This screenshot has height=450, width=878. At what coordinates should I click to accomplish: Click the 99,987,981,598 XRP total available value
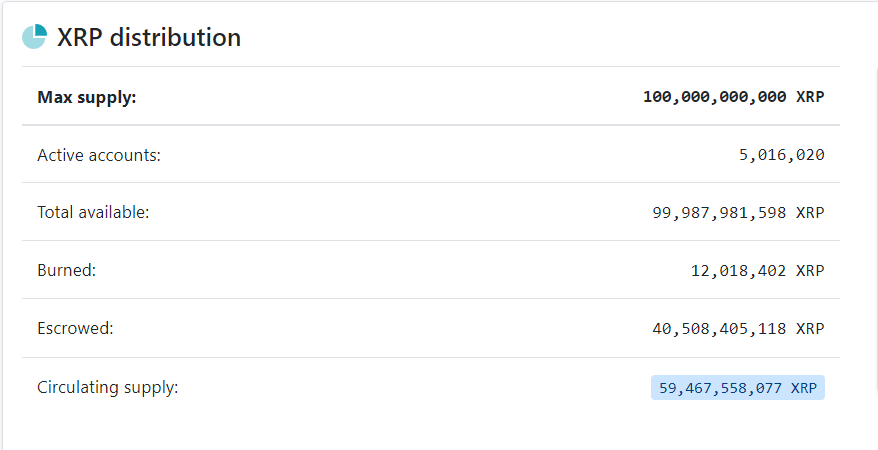[738, 213]
